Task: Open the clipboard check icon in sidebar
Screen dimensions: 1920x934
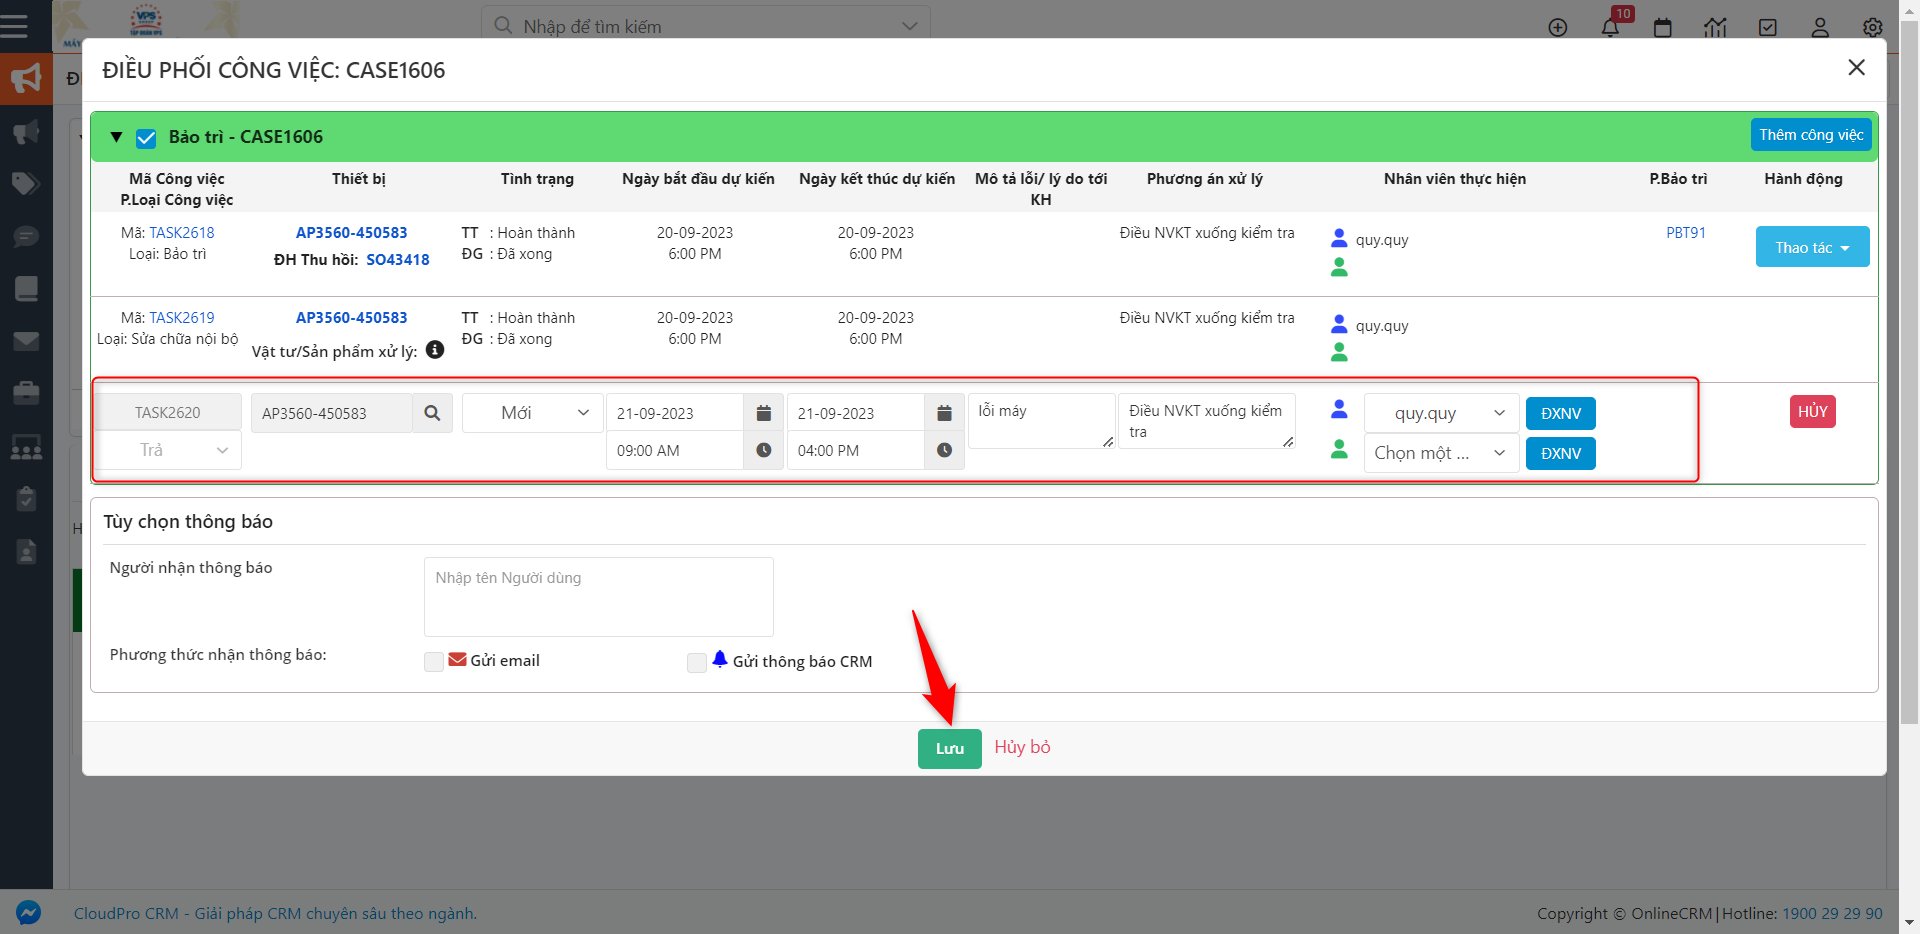Action: pos(26,498)
